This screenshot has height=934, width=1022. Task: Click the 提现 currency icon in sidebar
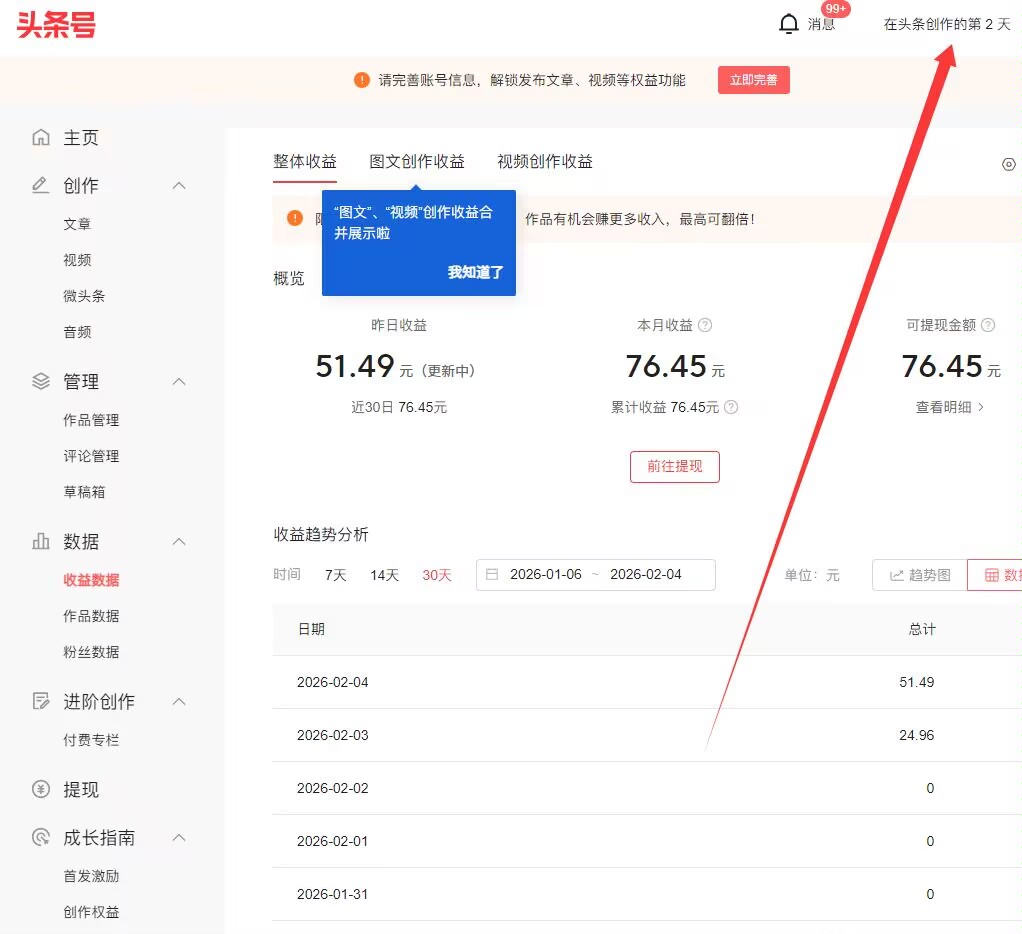(39, 789)
